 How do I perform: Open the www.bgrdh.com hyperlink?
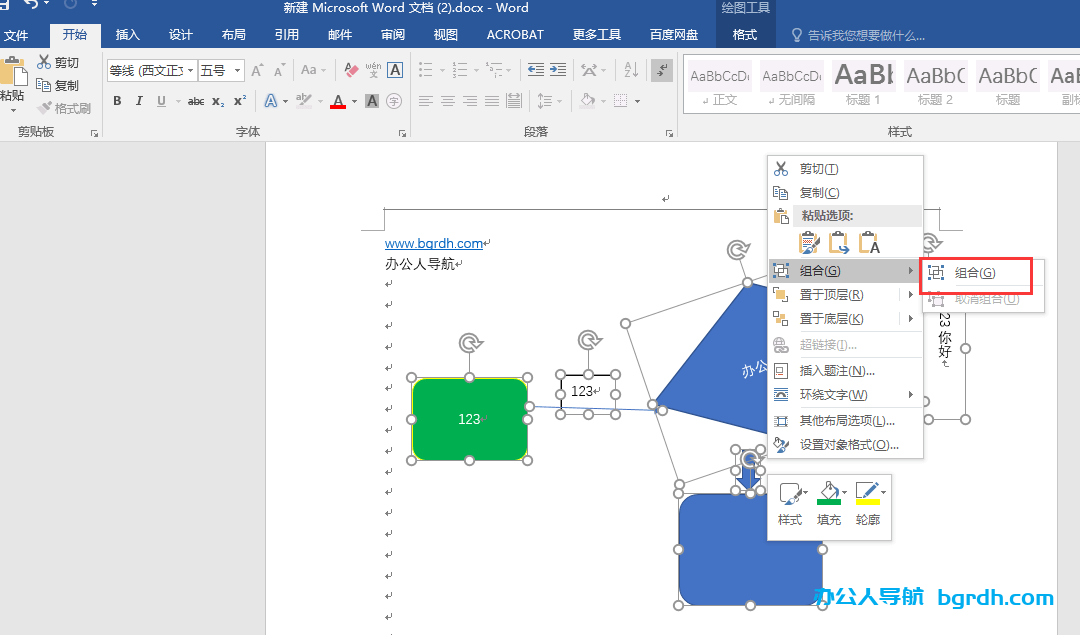pyautogui.click(x=433, y=244)
